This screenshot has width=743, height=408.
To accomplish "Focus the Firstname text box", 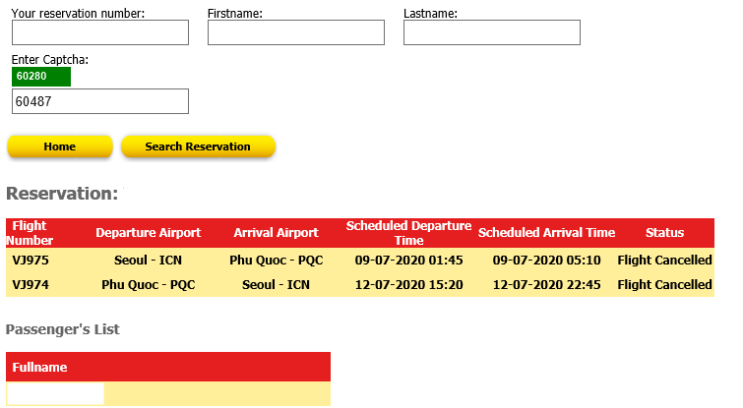I will (296, 33).
